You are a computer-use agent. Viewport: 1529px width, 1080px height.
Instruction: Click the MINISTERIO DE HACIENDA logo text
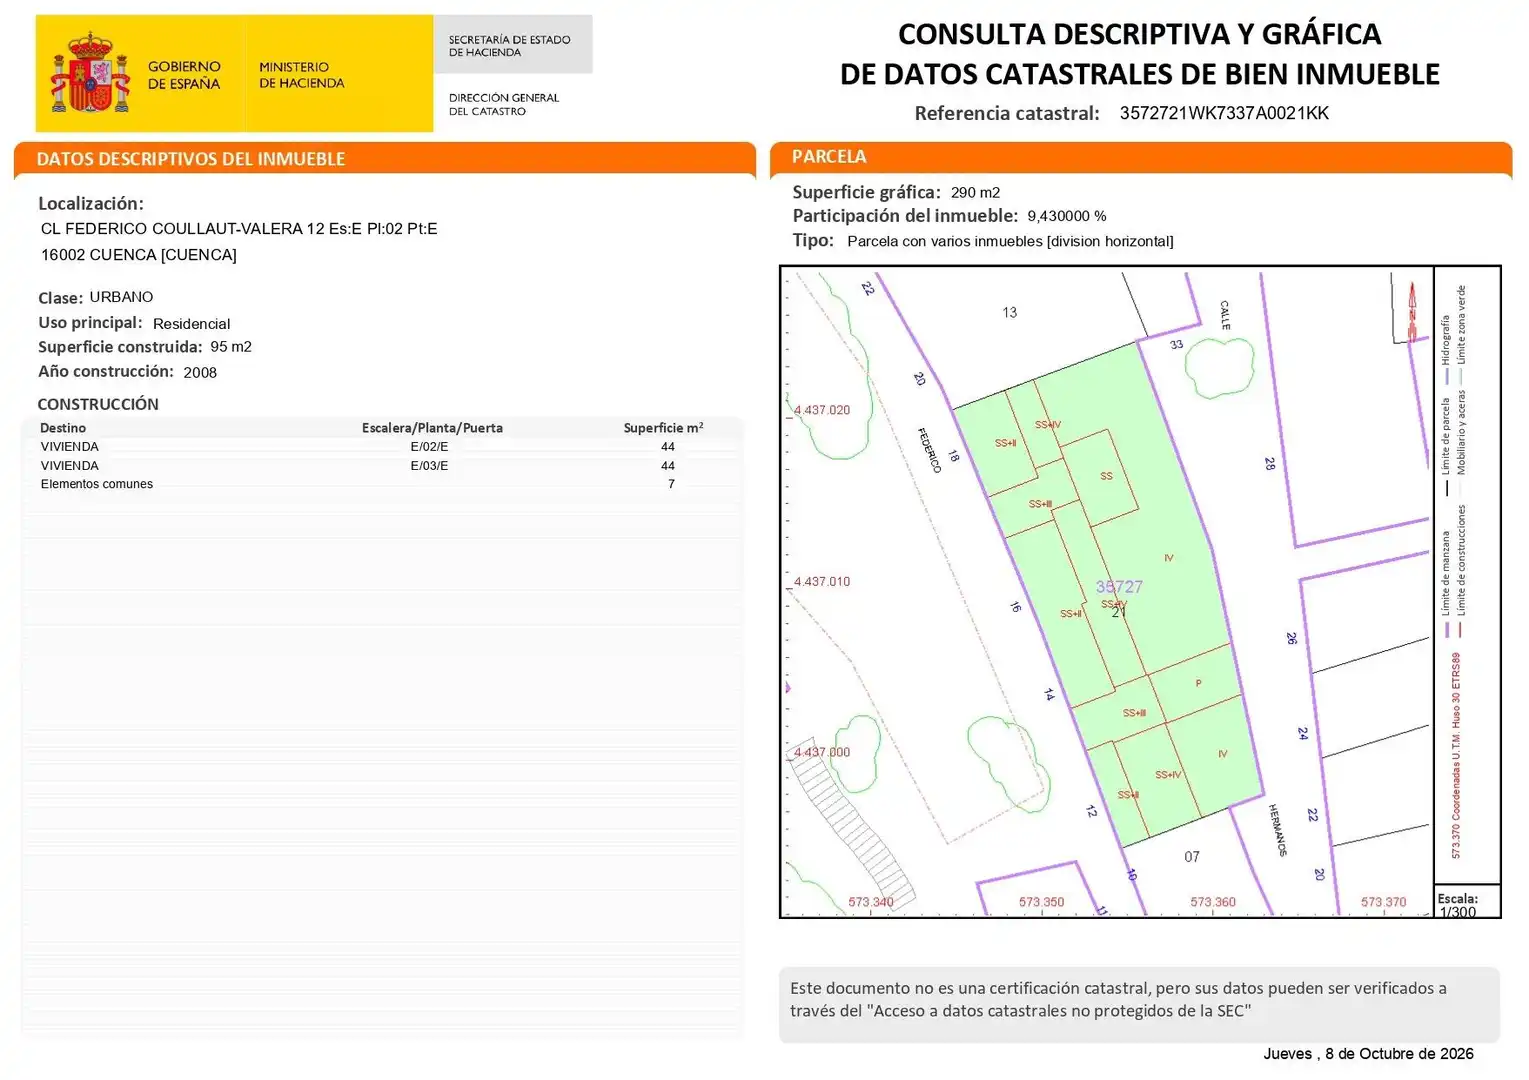point(301,75)
